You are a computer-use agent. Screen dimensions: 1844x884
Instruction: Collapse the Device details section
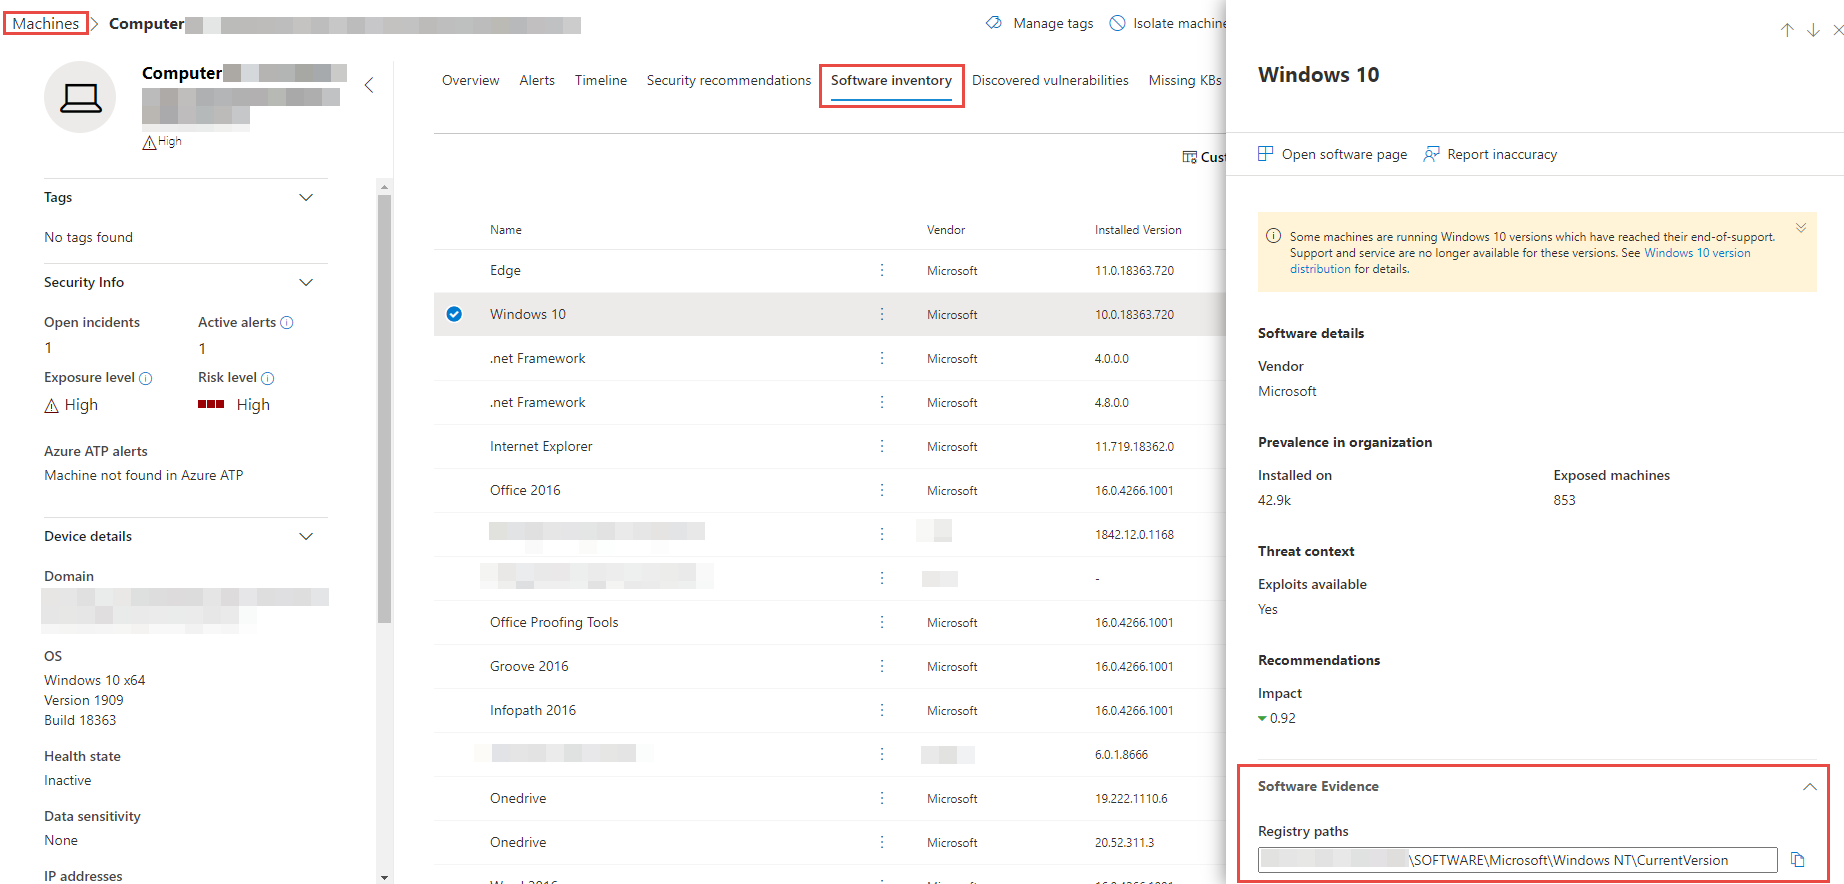tap(306, 536)
